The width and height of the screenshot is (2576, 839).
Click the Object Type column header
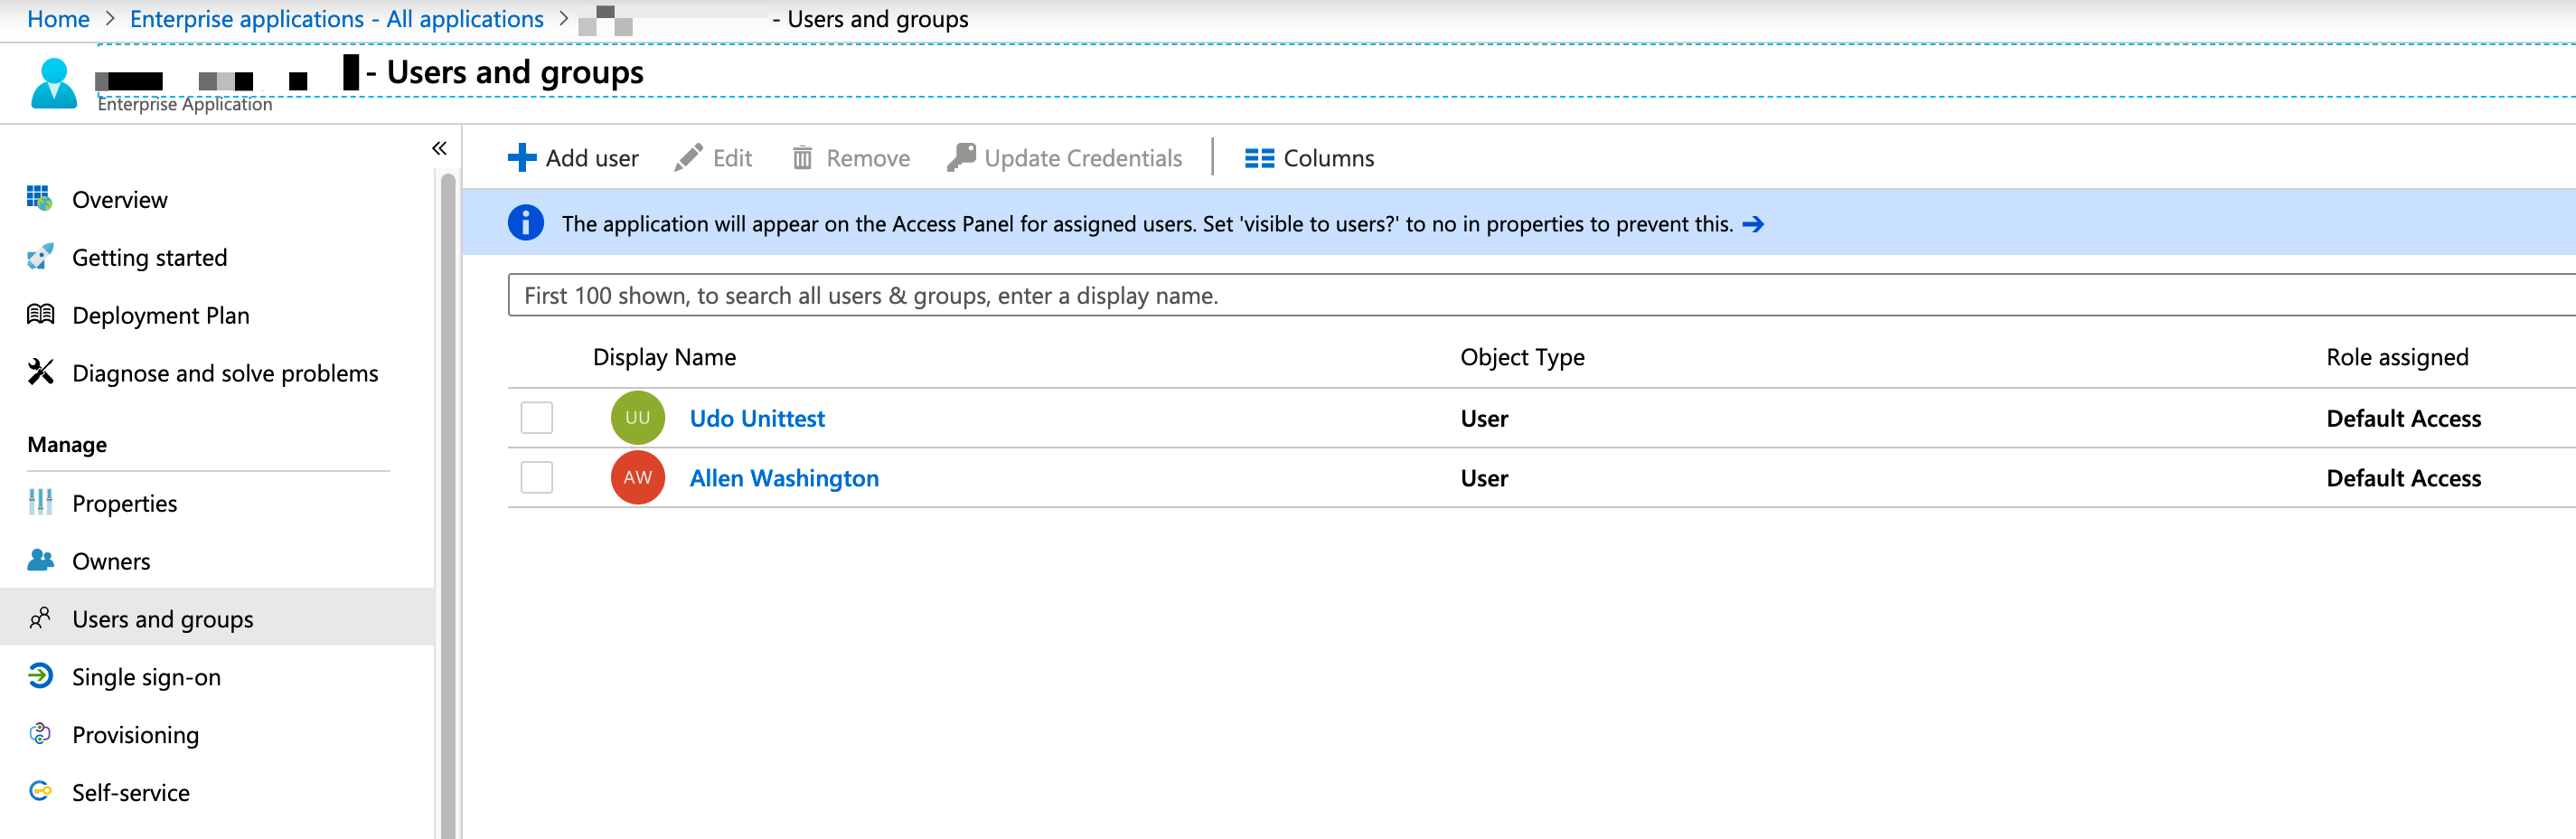click(x=1522, y=357)
